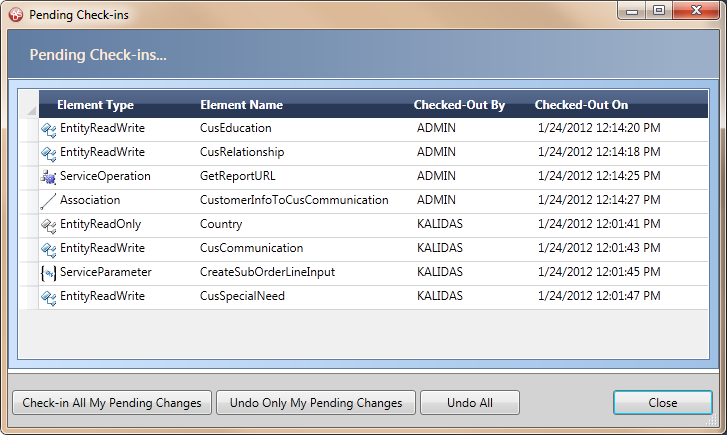Click the EntityReadOnly icon for Country

coord(48,225)
